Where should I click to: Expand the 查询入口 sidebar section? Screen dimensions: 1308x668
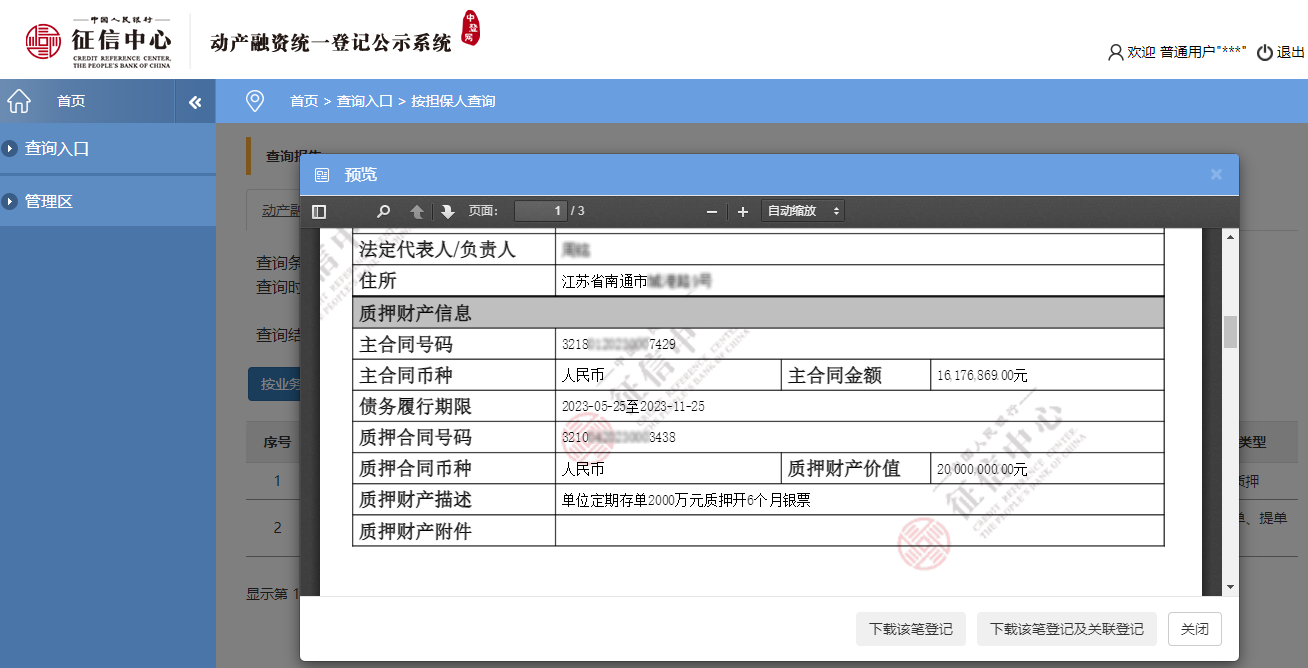57,148
